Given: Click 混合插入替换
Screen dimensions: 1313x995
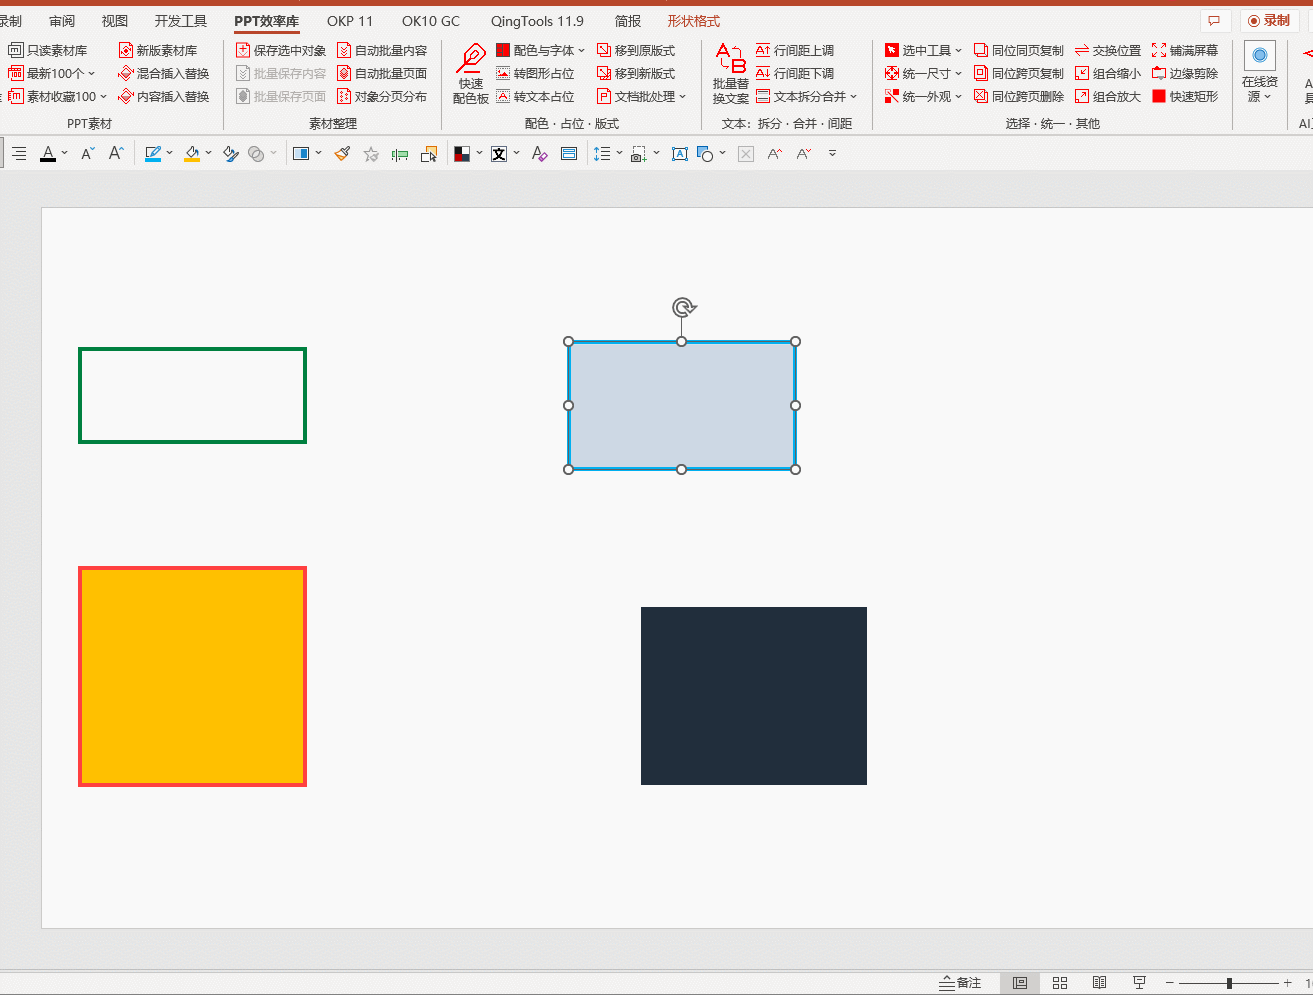Looking at the screenshot, I should 163,73.
